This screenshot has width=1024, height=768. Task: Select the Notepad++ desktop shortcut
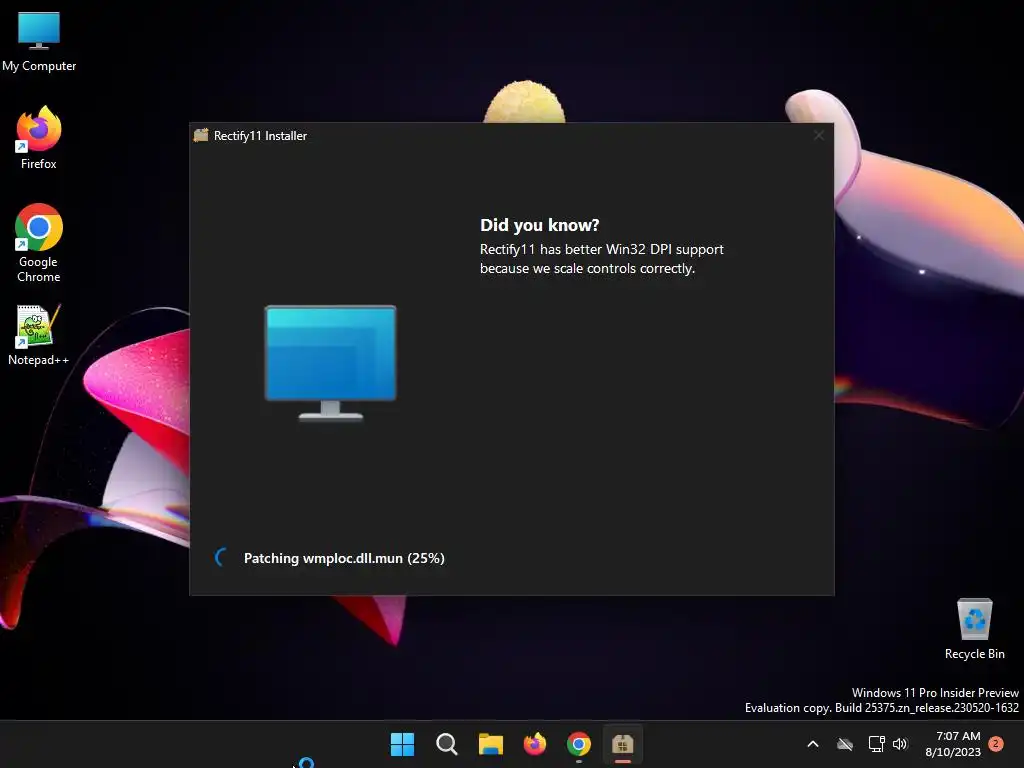click(39, 334)
